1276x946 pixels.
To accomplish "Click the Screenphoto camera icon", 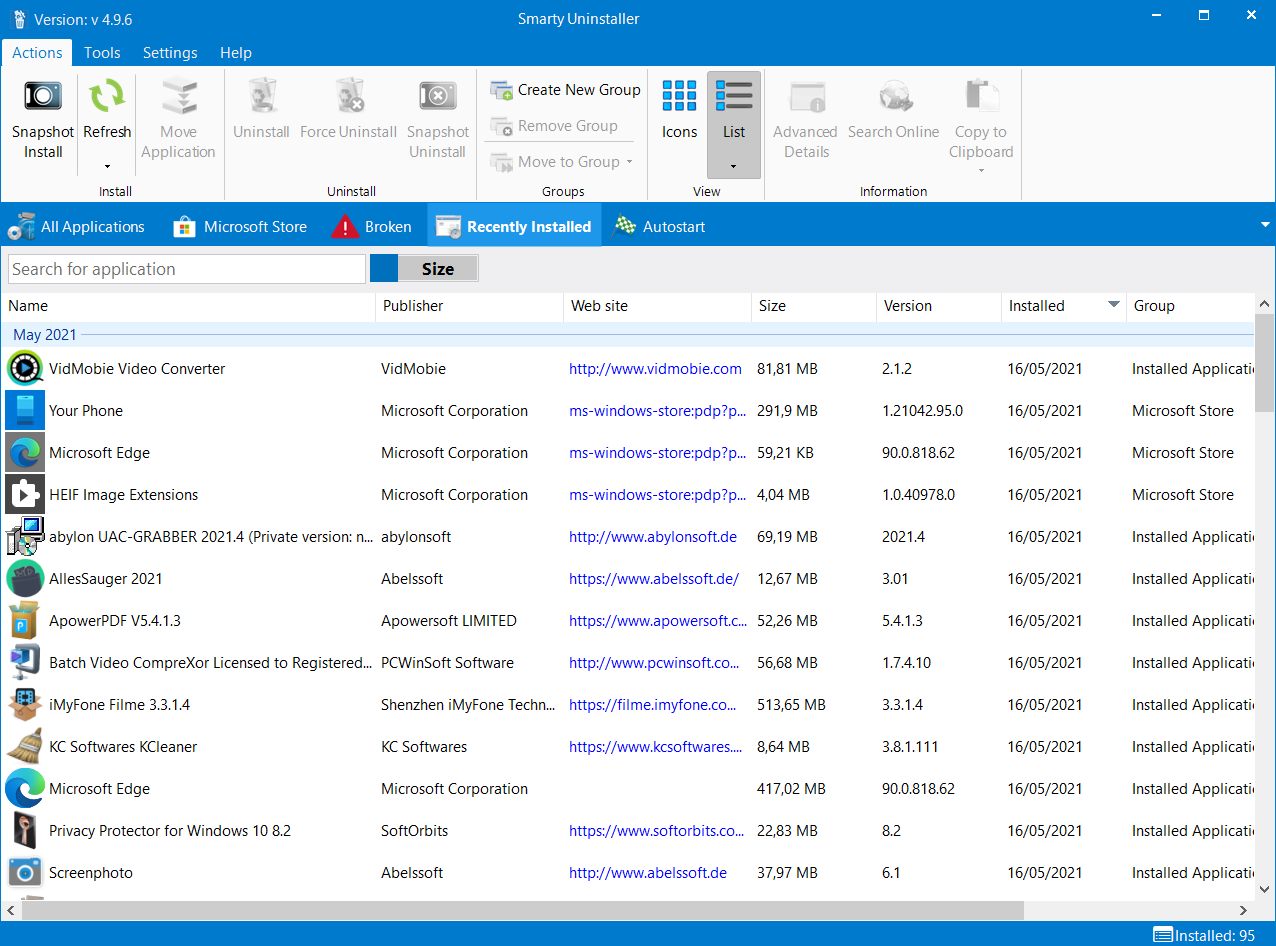I will pos(24,873).
